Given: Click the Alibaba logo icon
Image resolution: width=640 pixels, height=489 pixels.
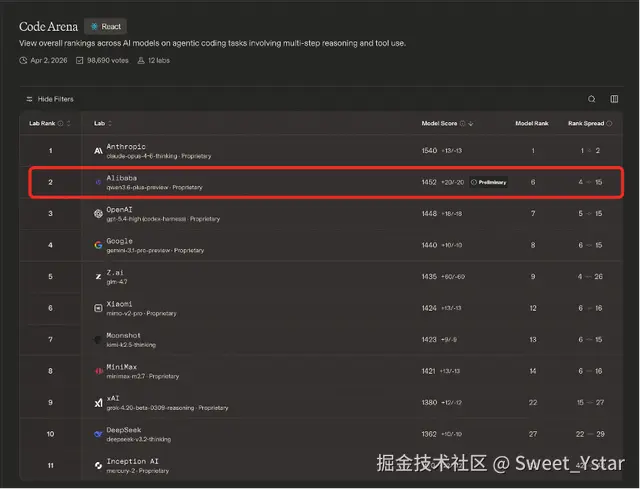Looking at the screenshot, I should [x=98, y=182].
